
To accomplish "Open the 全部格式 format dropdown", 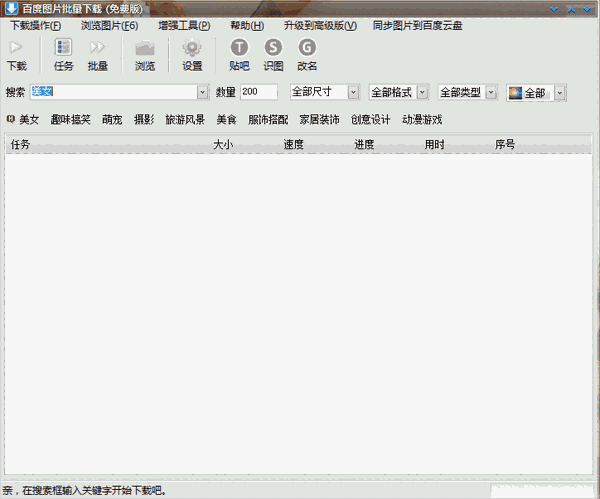I will pos(422,92).
